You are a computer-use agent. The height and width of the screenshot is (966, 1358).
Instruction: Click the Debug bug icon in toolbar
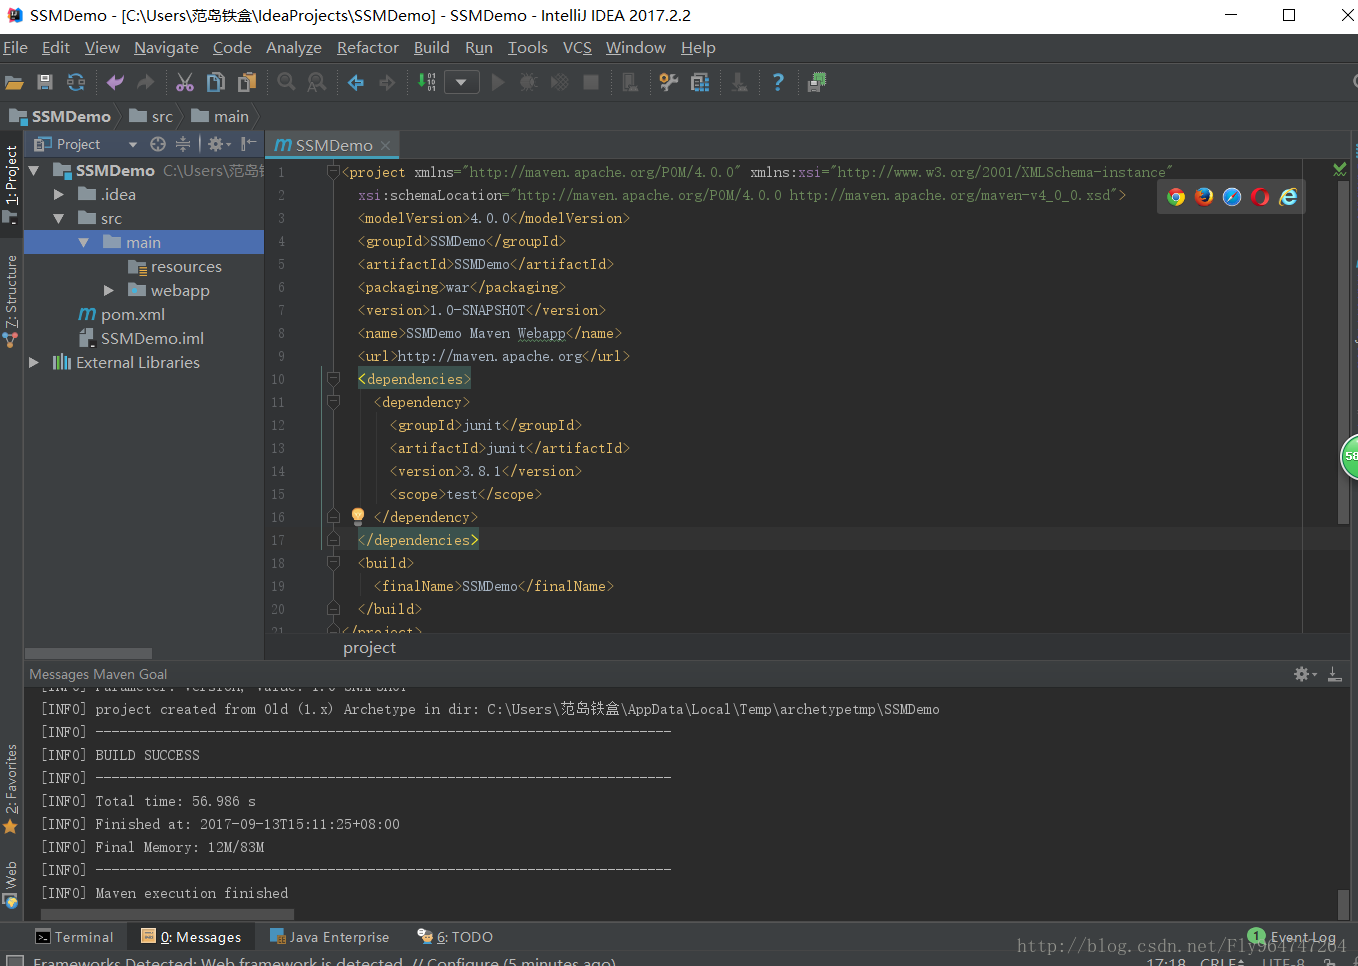(x=529, y=83)
